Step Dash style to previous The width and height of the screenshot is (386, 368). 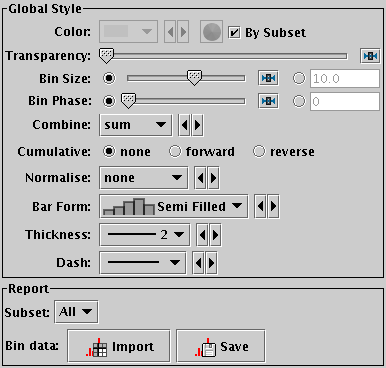click(198, 263)
